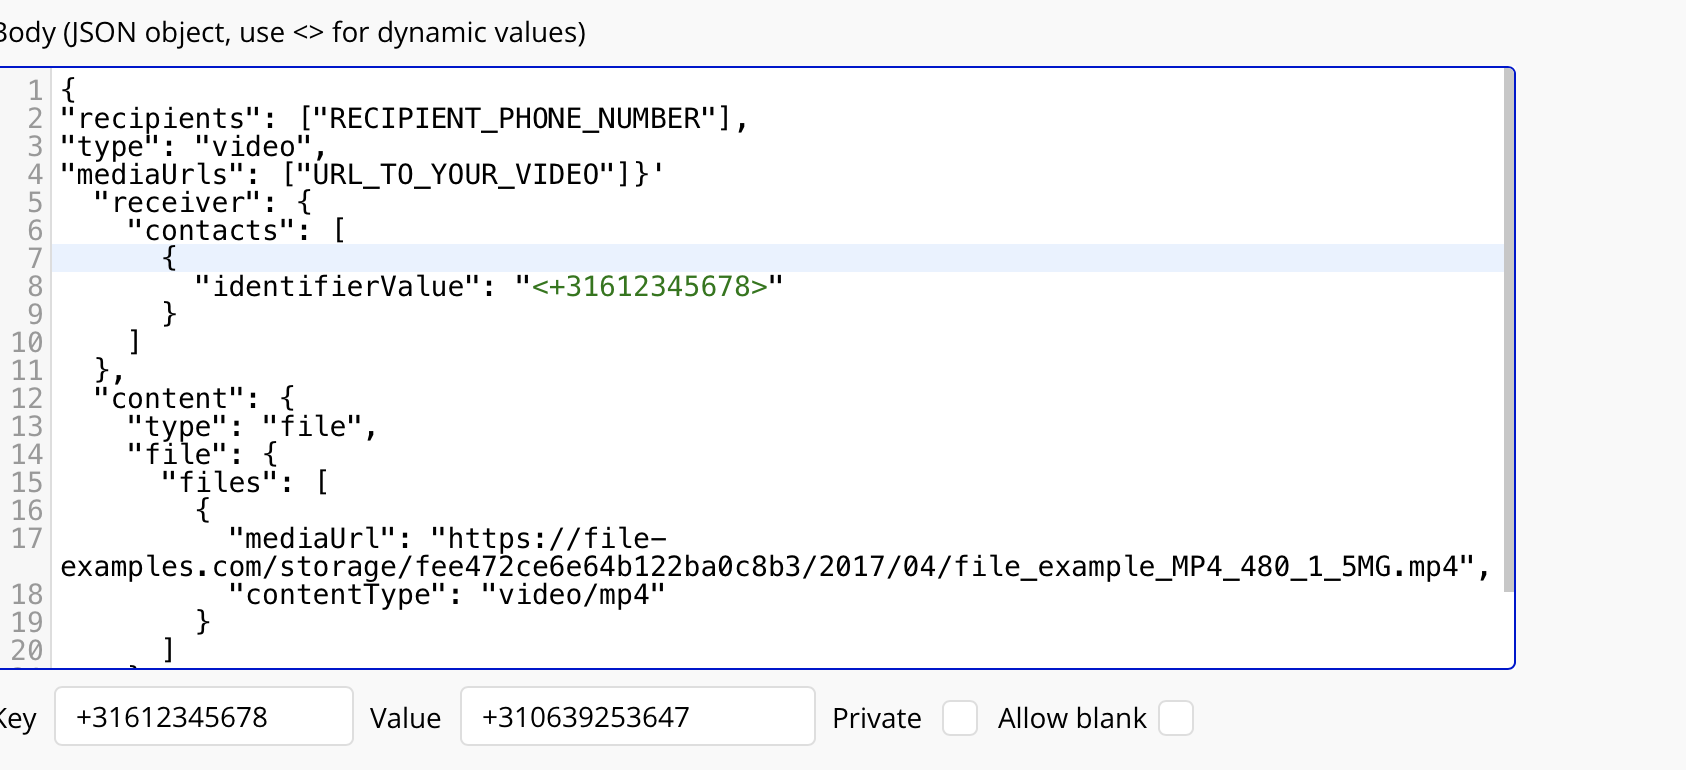Click the Value field containing +310639253647
This screenshot has width=1686, height=770.
pos(638,716)
